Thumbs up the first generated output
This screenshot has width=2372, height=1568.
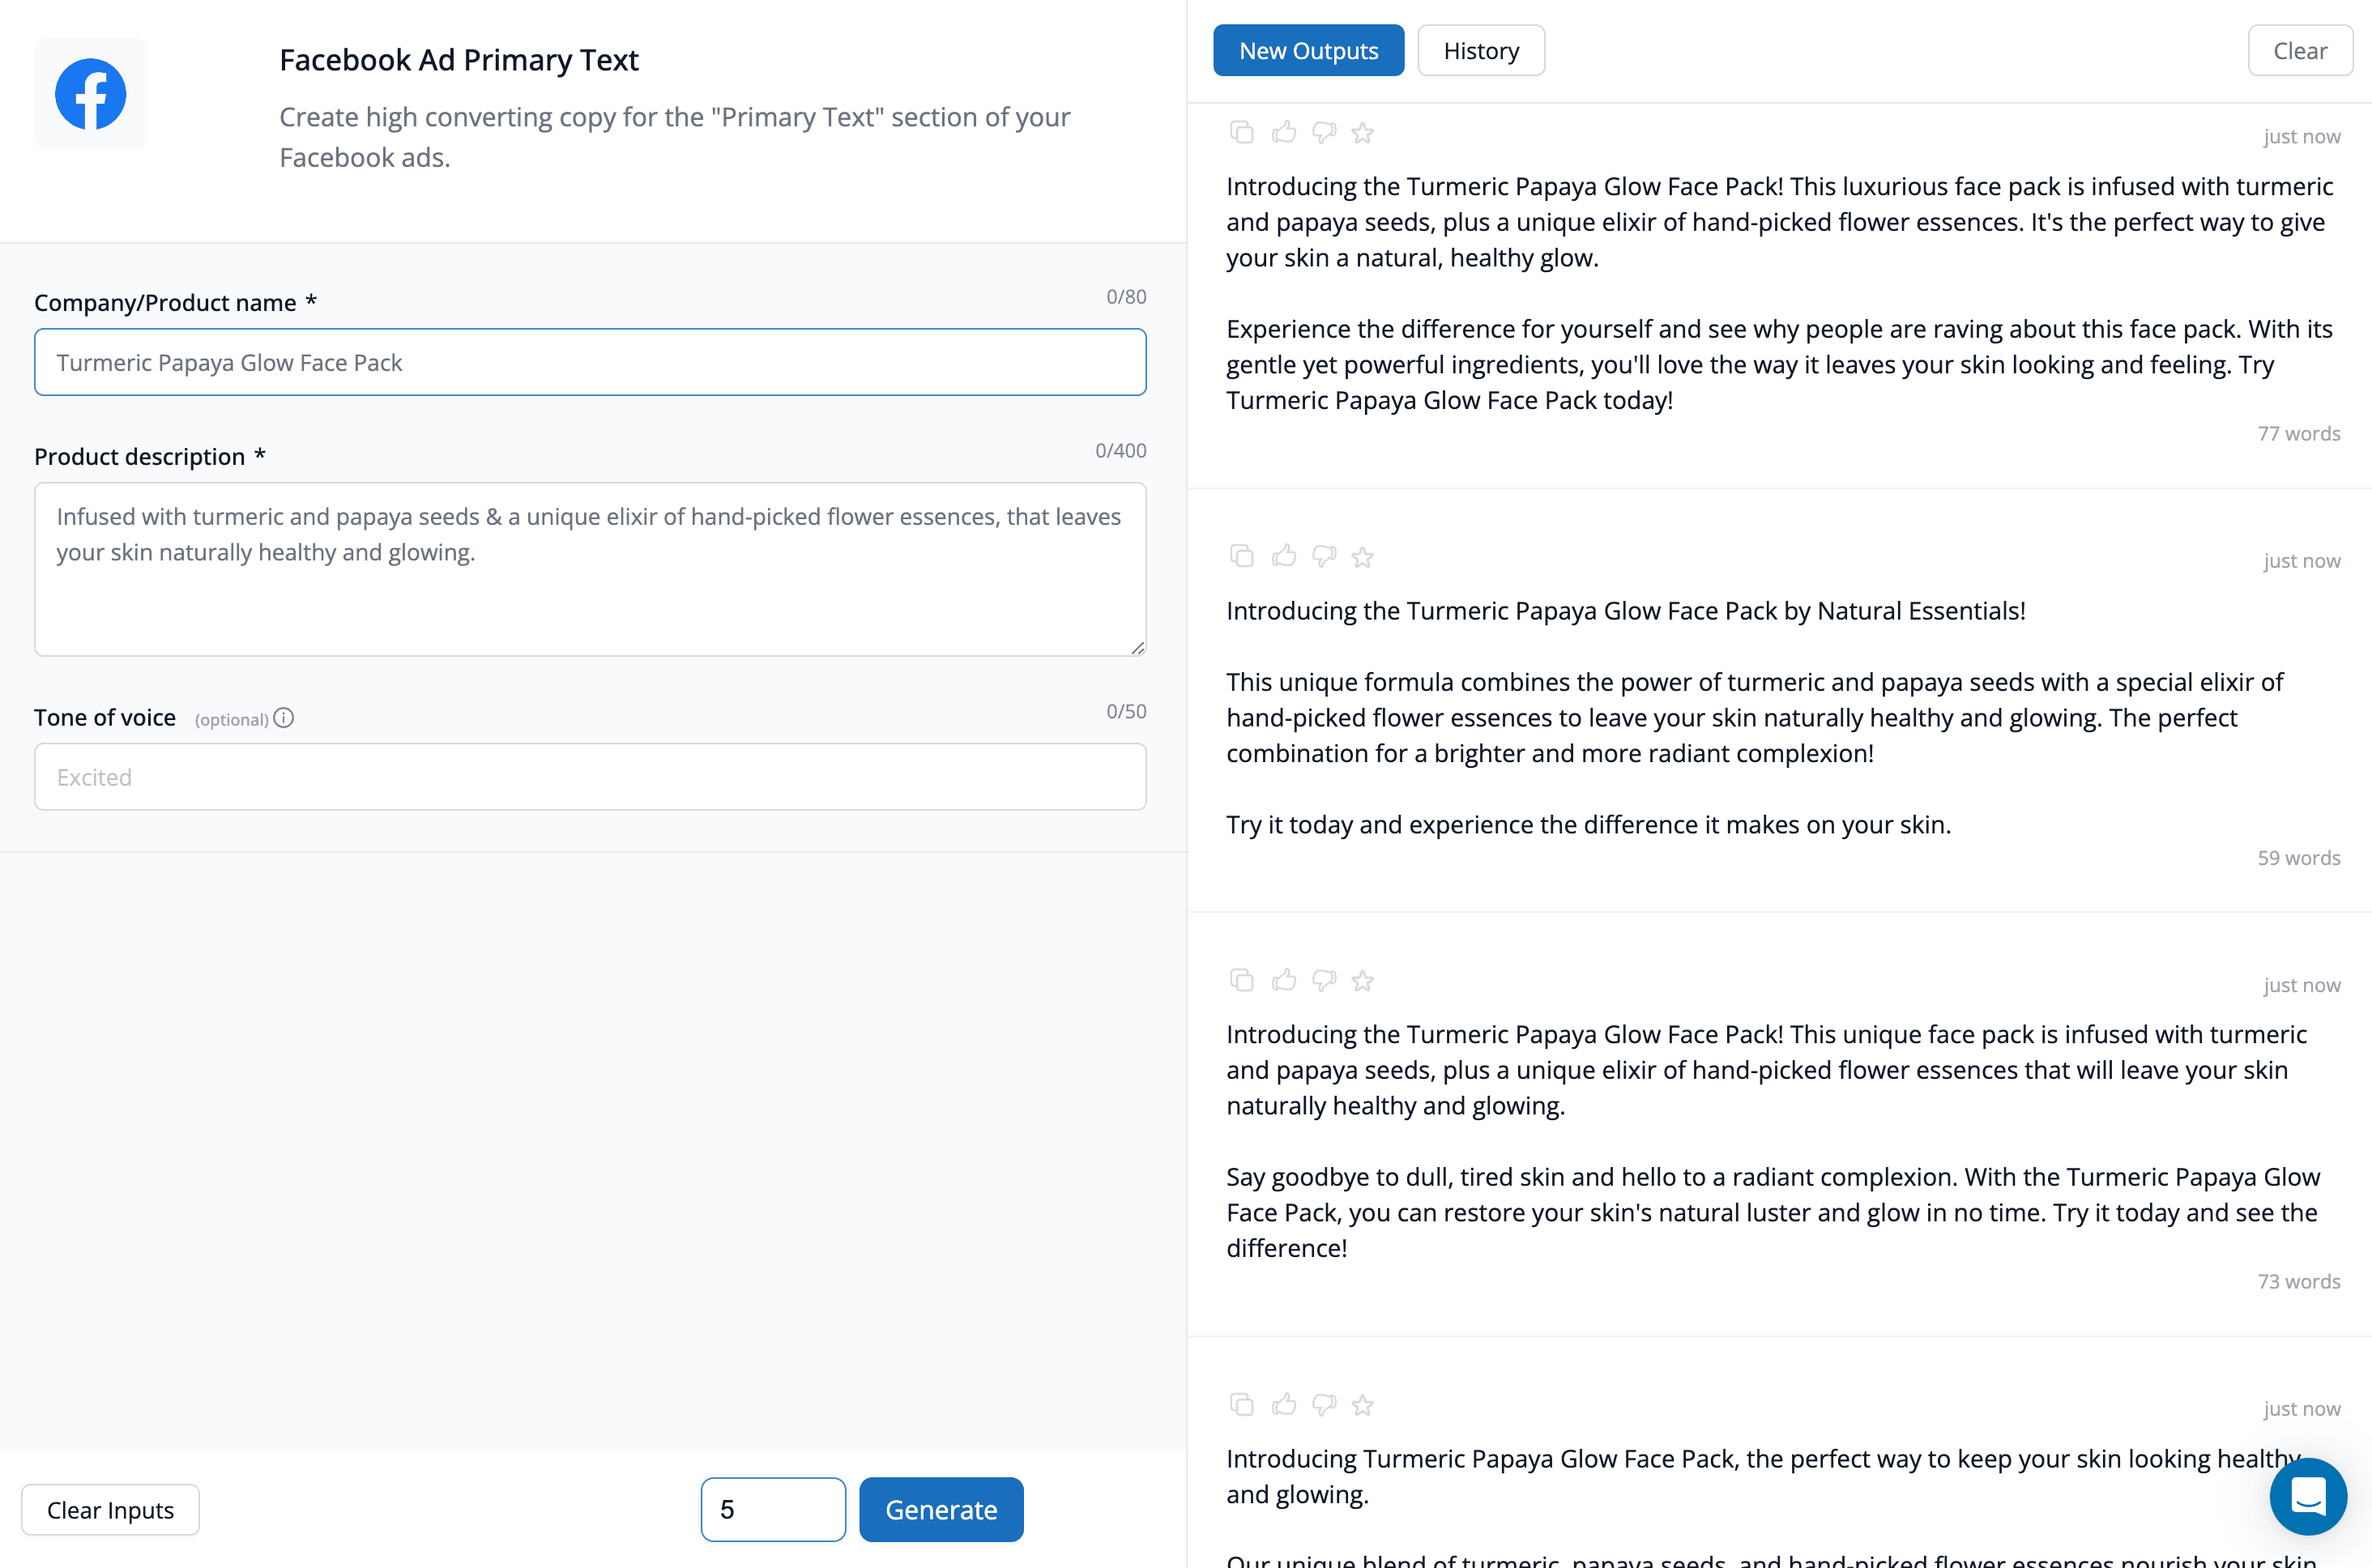coord(1284,132)
